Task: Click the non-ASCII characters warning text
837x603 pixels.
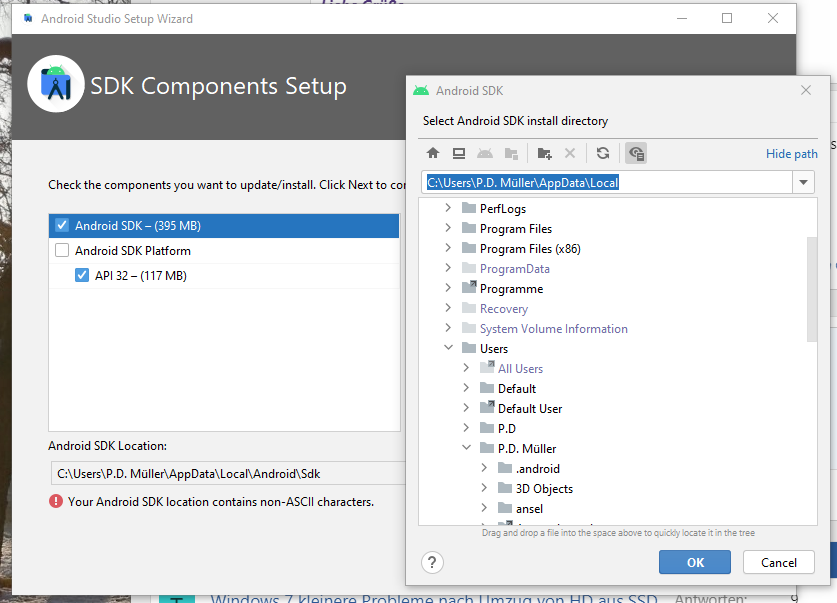Action: click(x=221, y=502)
